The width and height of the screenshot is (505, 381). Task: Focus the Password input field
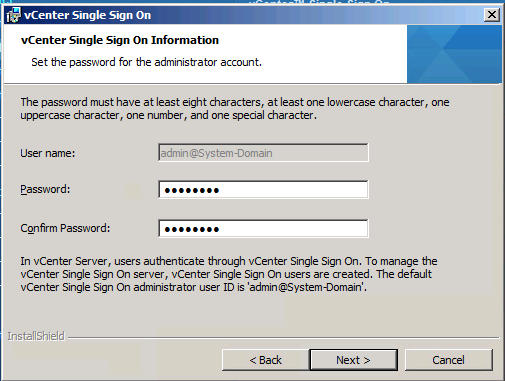click(x=263, y=190)
